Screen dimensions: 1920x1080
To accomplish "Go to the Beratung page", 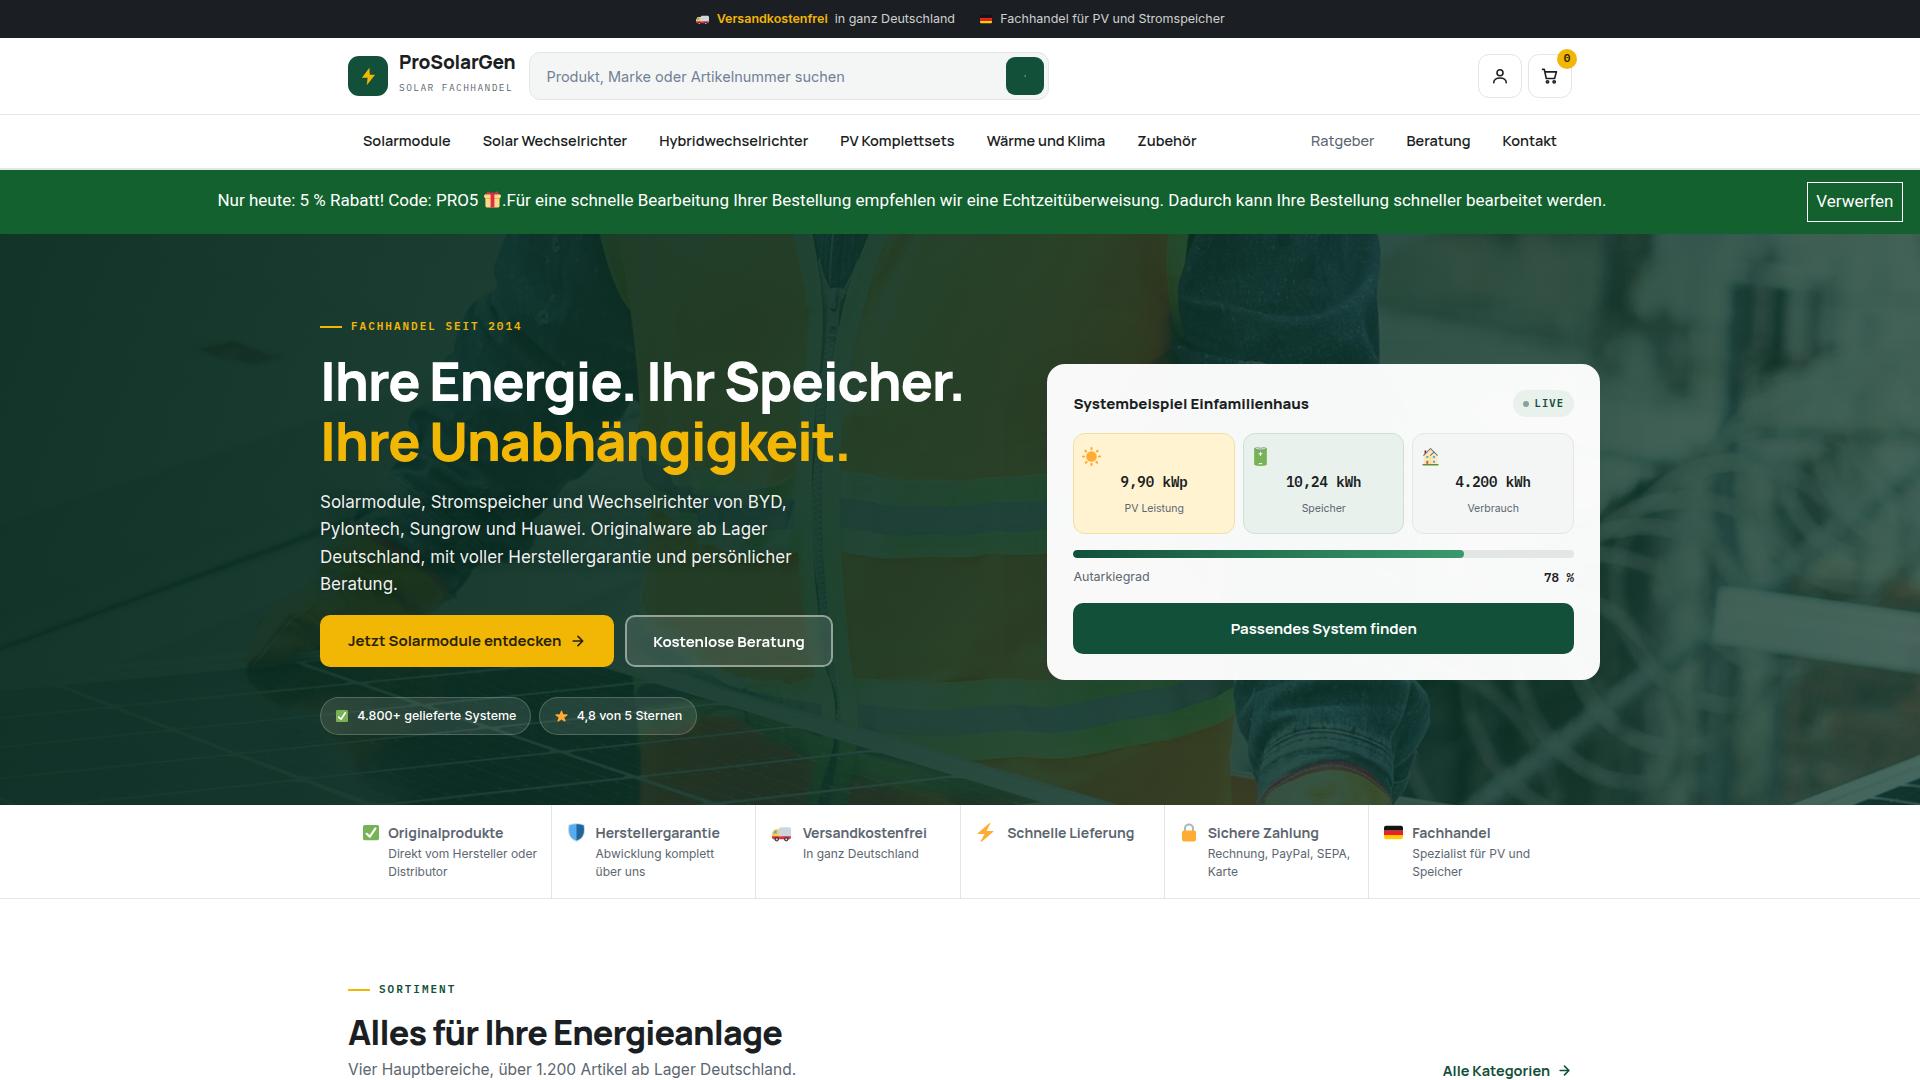I will [x=1438, y=141].
